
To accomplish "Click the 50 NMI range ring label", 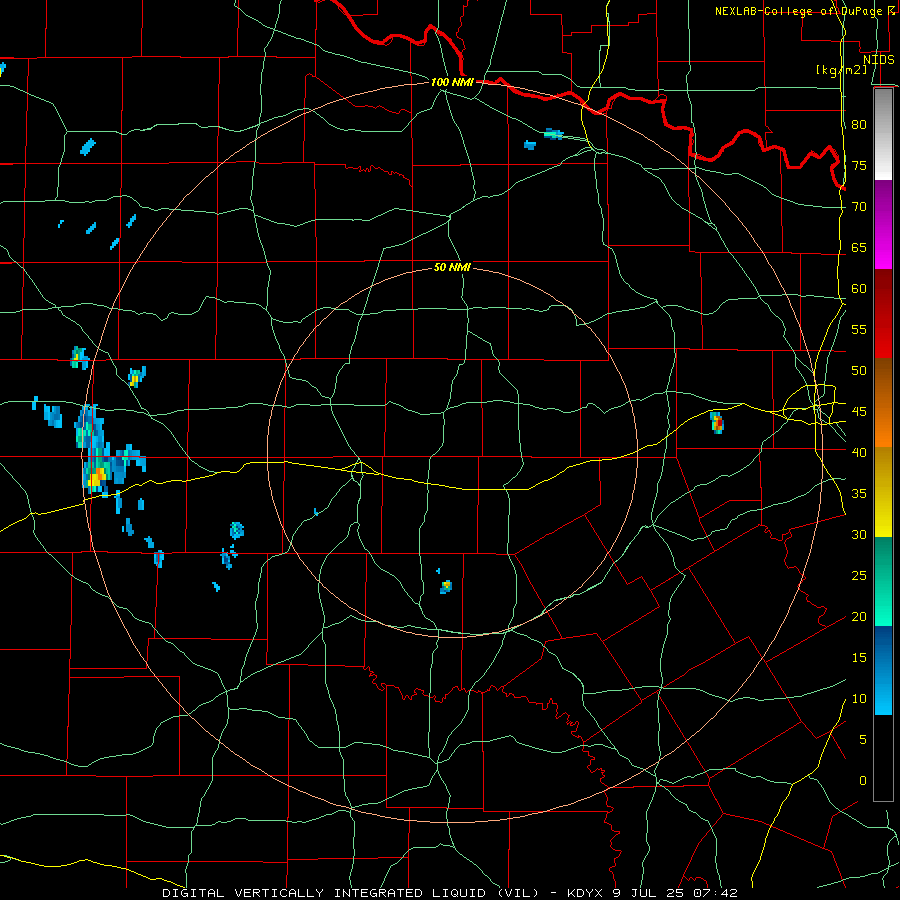I will click(x=452, y=267).
